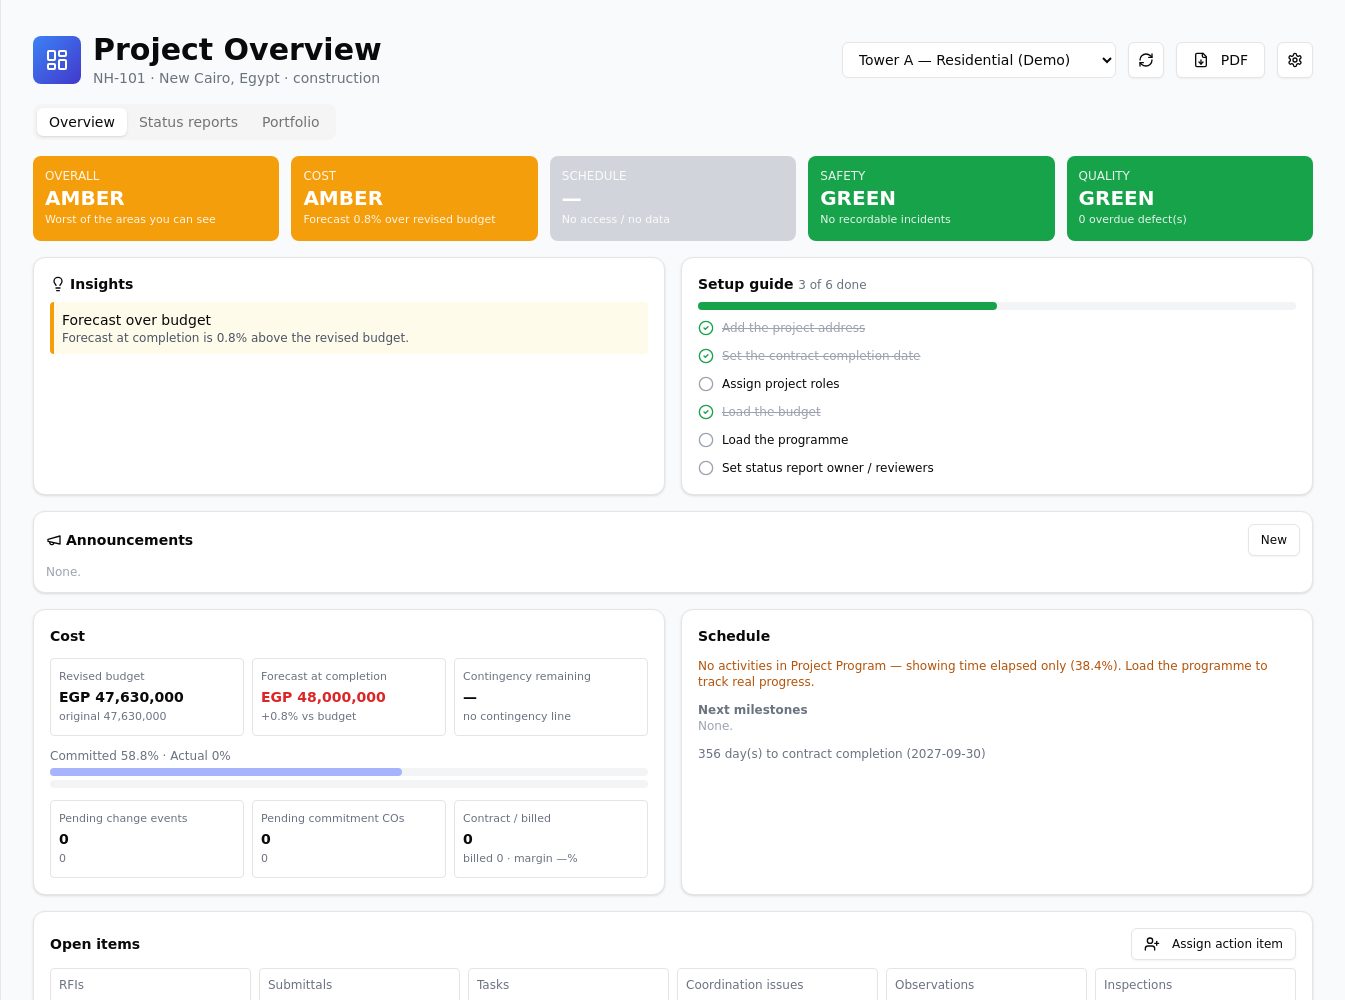Click Forecast at completion EGP 48,000,000 tile
Screen dimensions: 1345x1000
[349, 697]
